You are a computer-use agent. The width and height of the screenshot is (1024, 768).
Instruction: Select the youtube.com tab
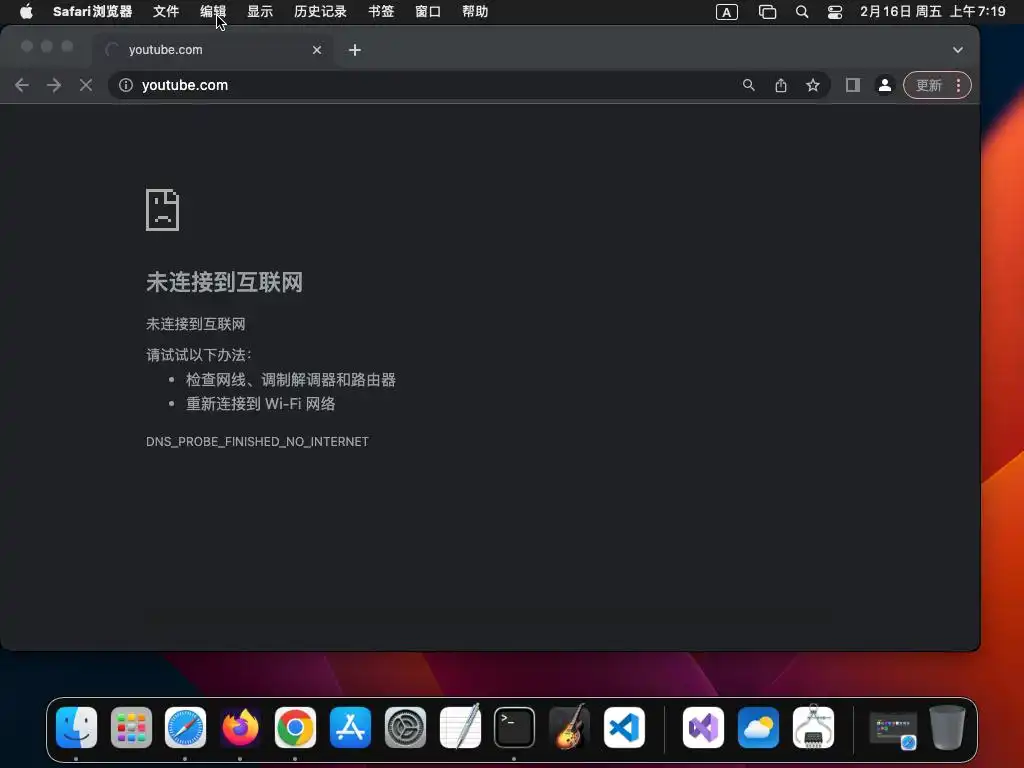pyautogui.click(x=214, y=50)
